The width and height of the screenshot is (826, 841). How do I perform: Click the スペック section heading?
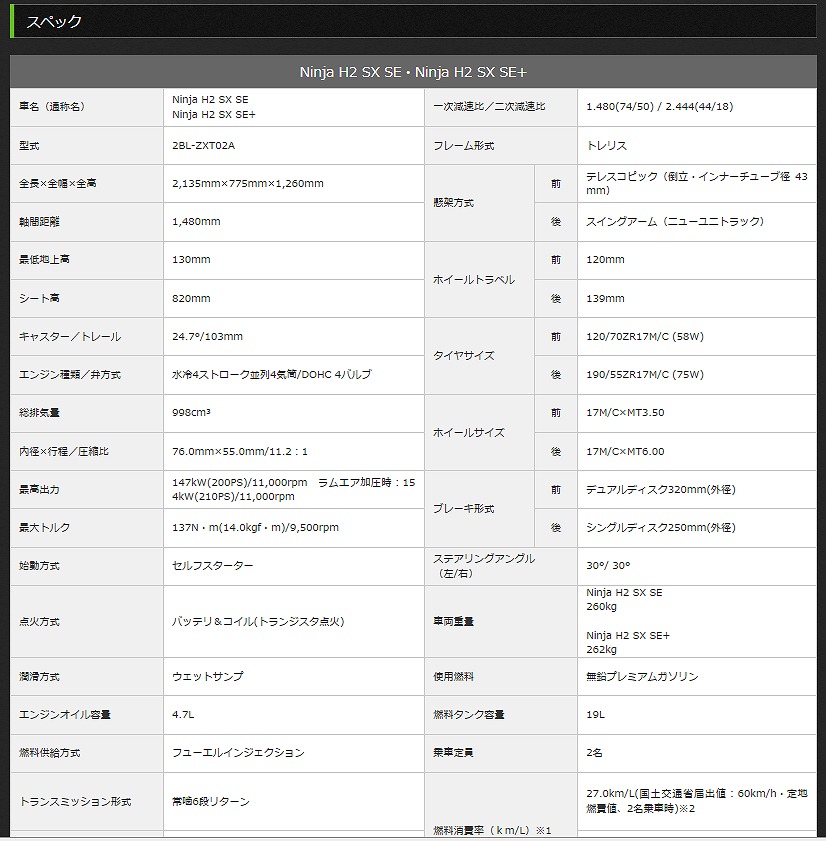click(x=54, y=21)
